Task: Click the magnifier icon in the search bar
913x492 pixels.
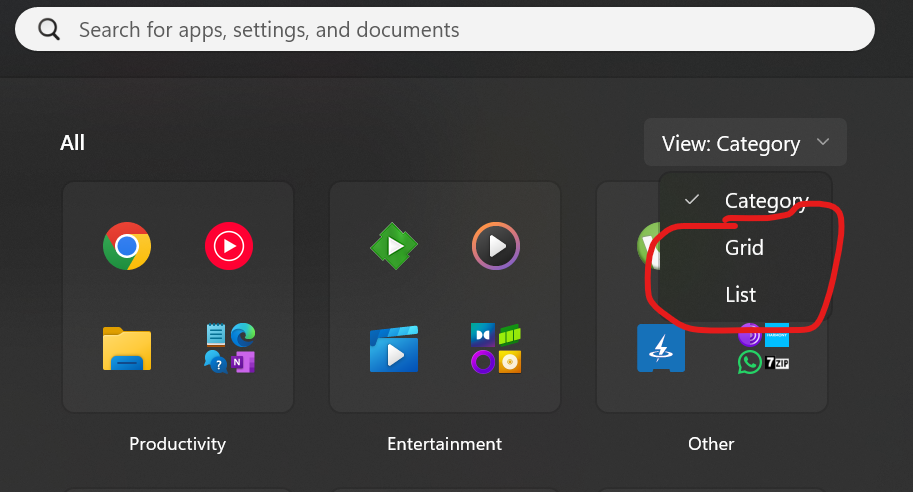Action: [49, 29]
